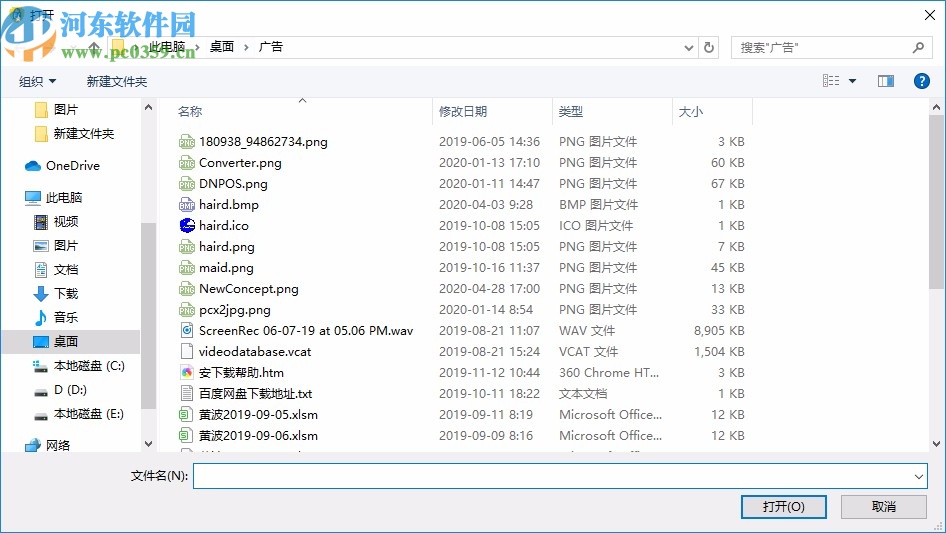Expand the address bar history dropdown
This screenshot has width=946, height=533.
[688, 48]
